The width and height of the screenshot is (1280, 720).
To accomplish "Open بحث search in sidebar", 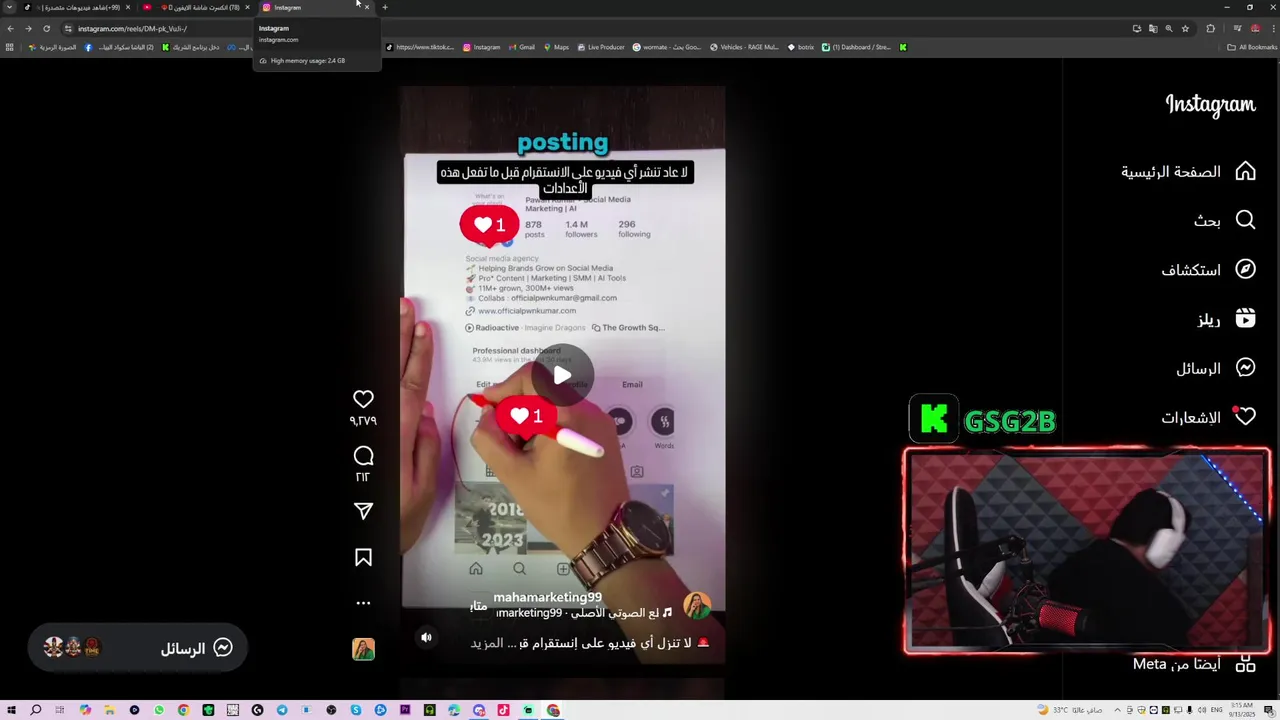I will [1224, 220].
